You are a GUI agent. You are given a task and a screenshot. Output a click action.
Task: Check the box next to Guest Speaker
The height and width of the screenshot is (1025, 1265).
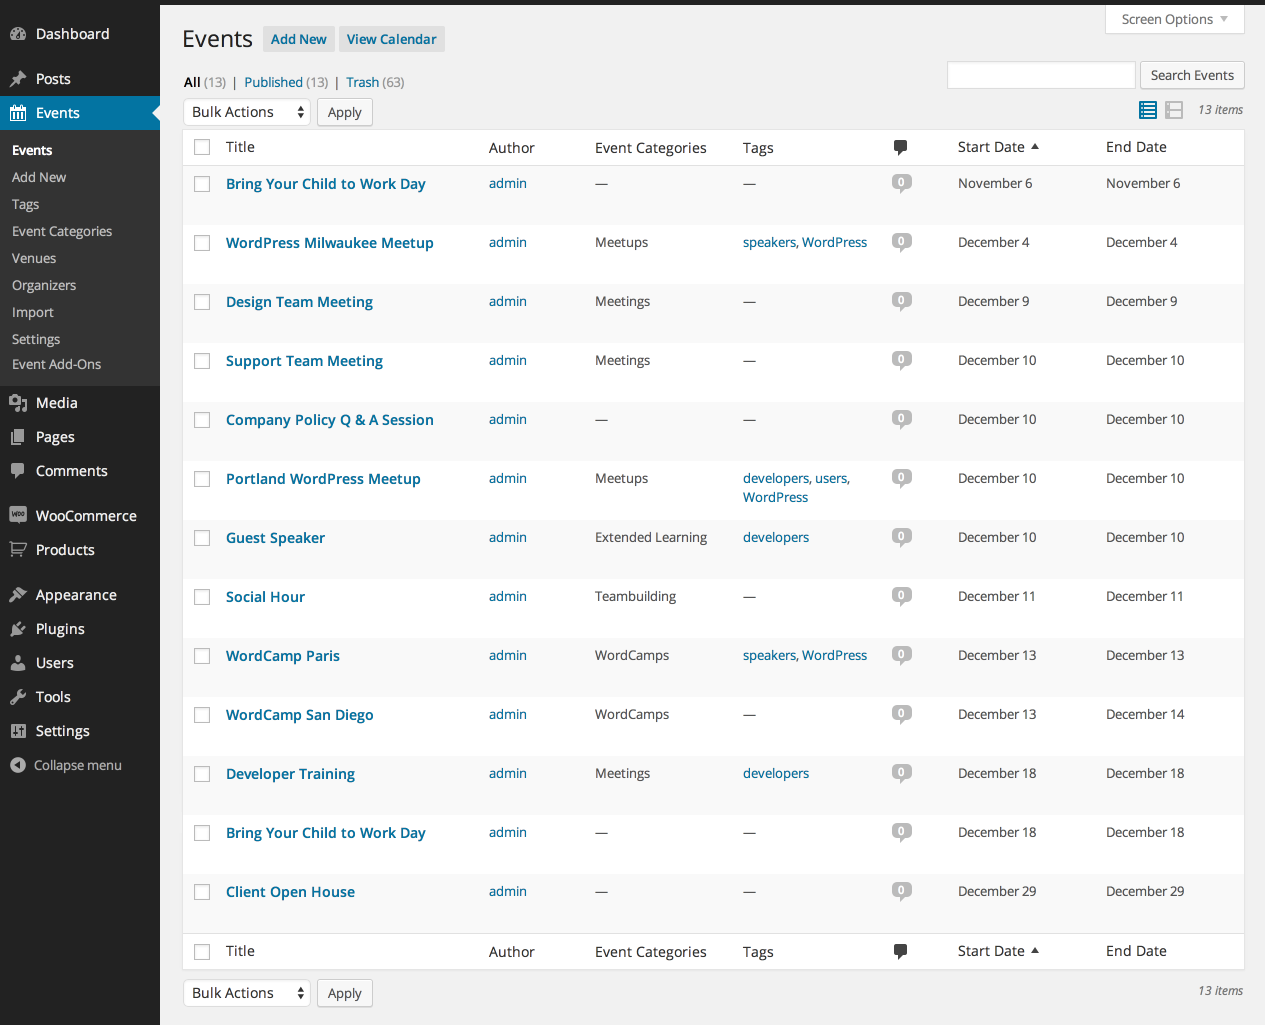click(201, 538)
